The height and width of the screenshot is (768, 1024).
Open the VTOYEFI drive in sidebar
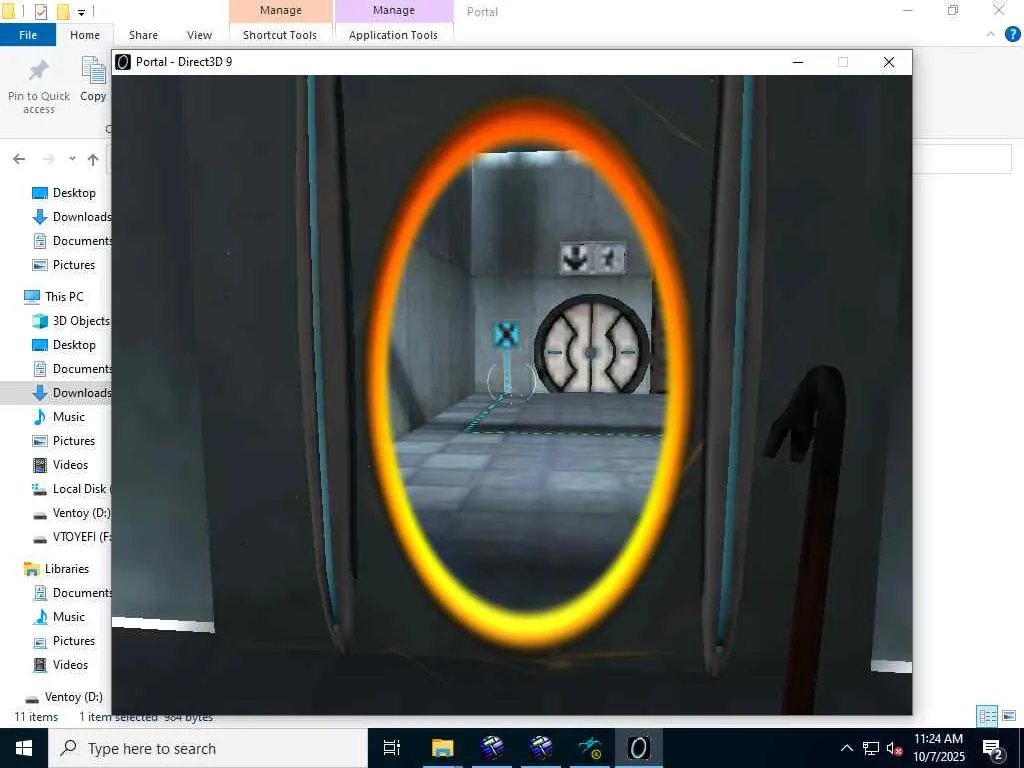(x=81, y=537)
